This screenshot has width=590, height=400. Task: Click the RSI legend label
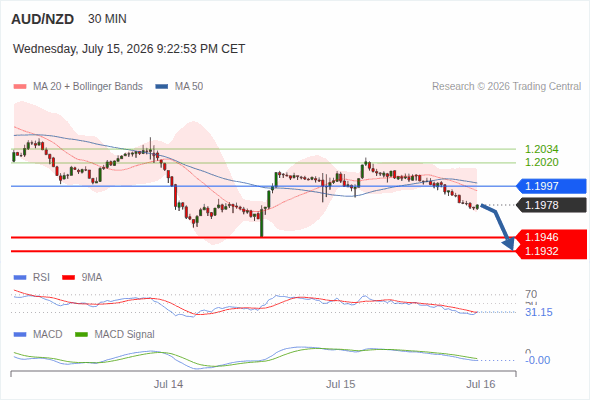[41, 277]
